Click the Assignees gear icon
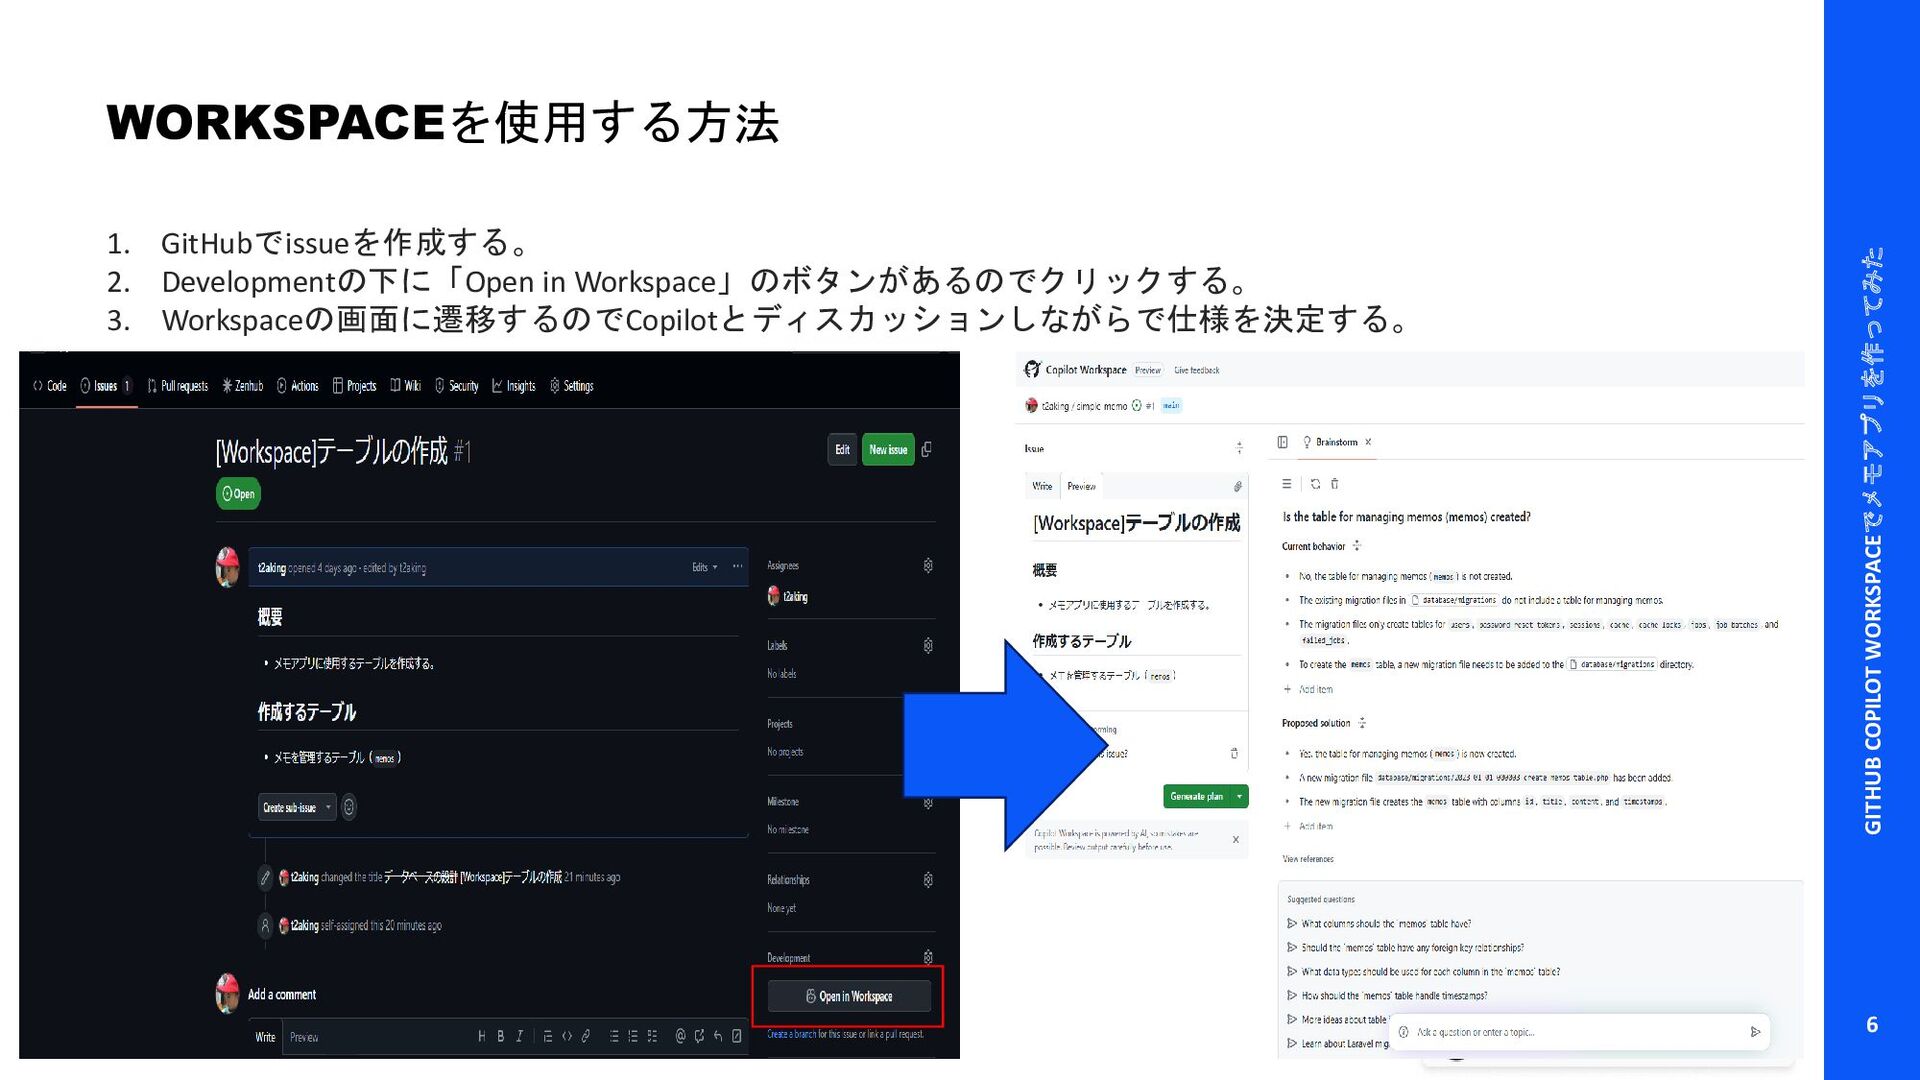 coord(928,566)
